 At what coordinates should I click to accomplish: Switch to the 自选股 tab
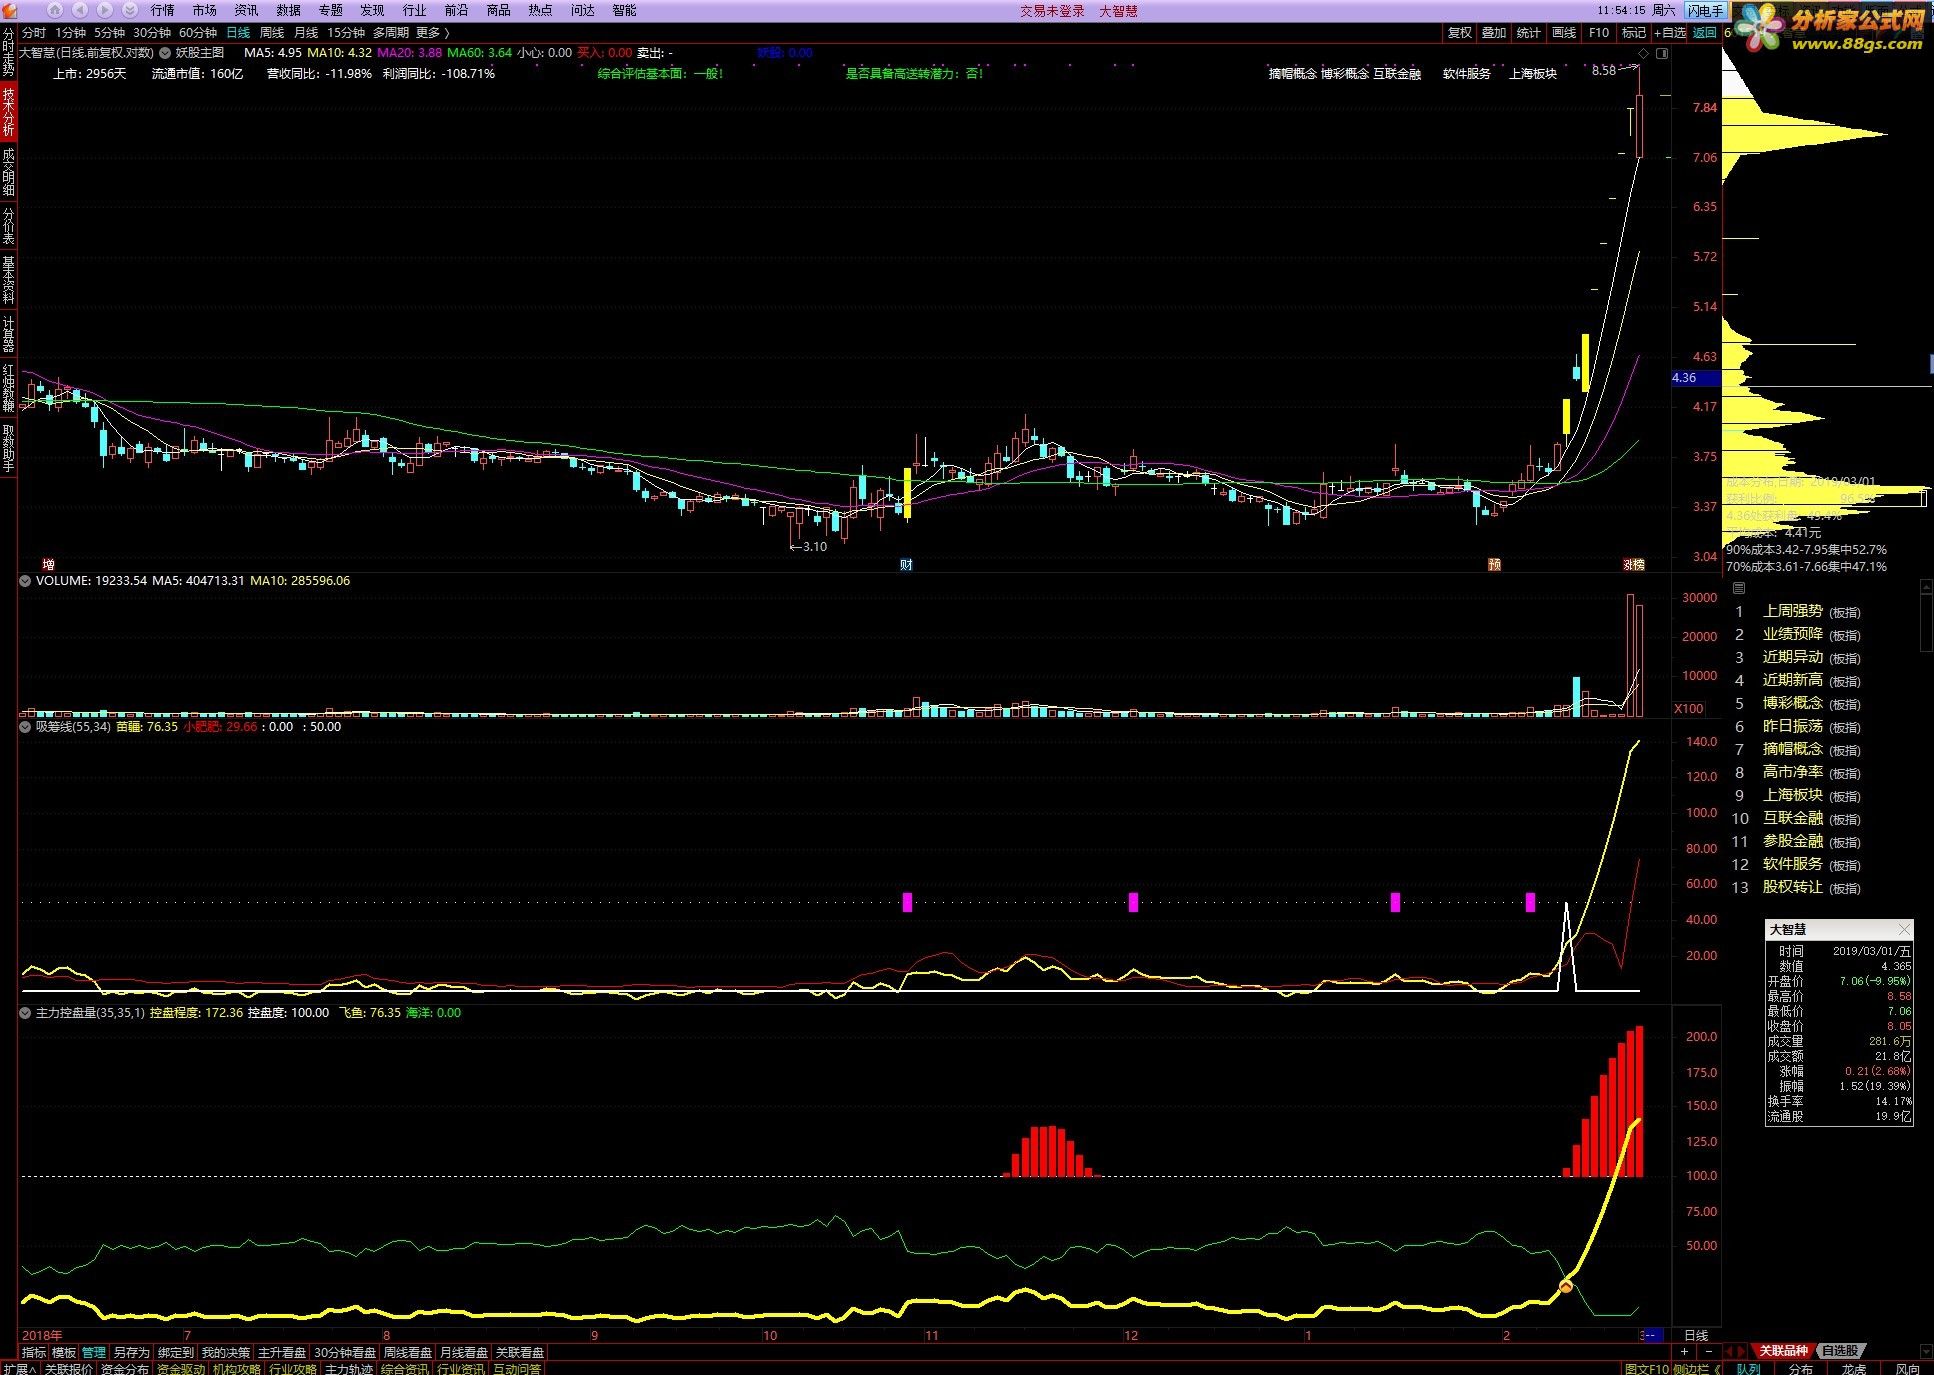point(1840,1351)
